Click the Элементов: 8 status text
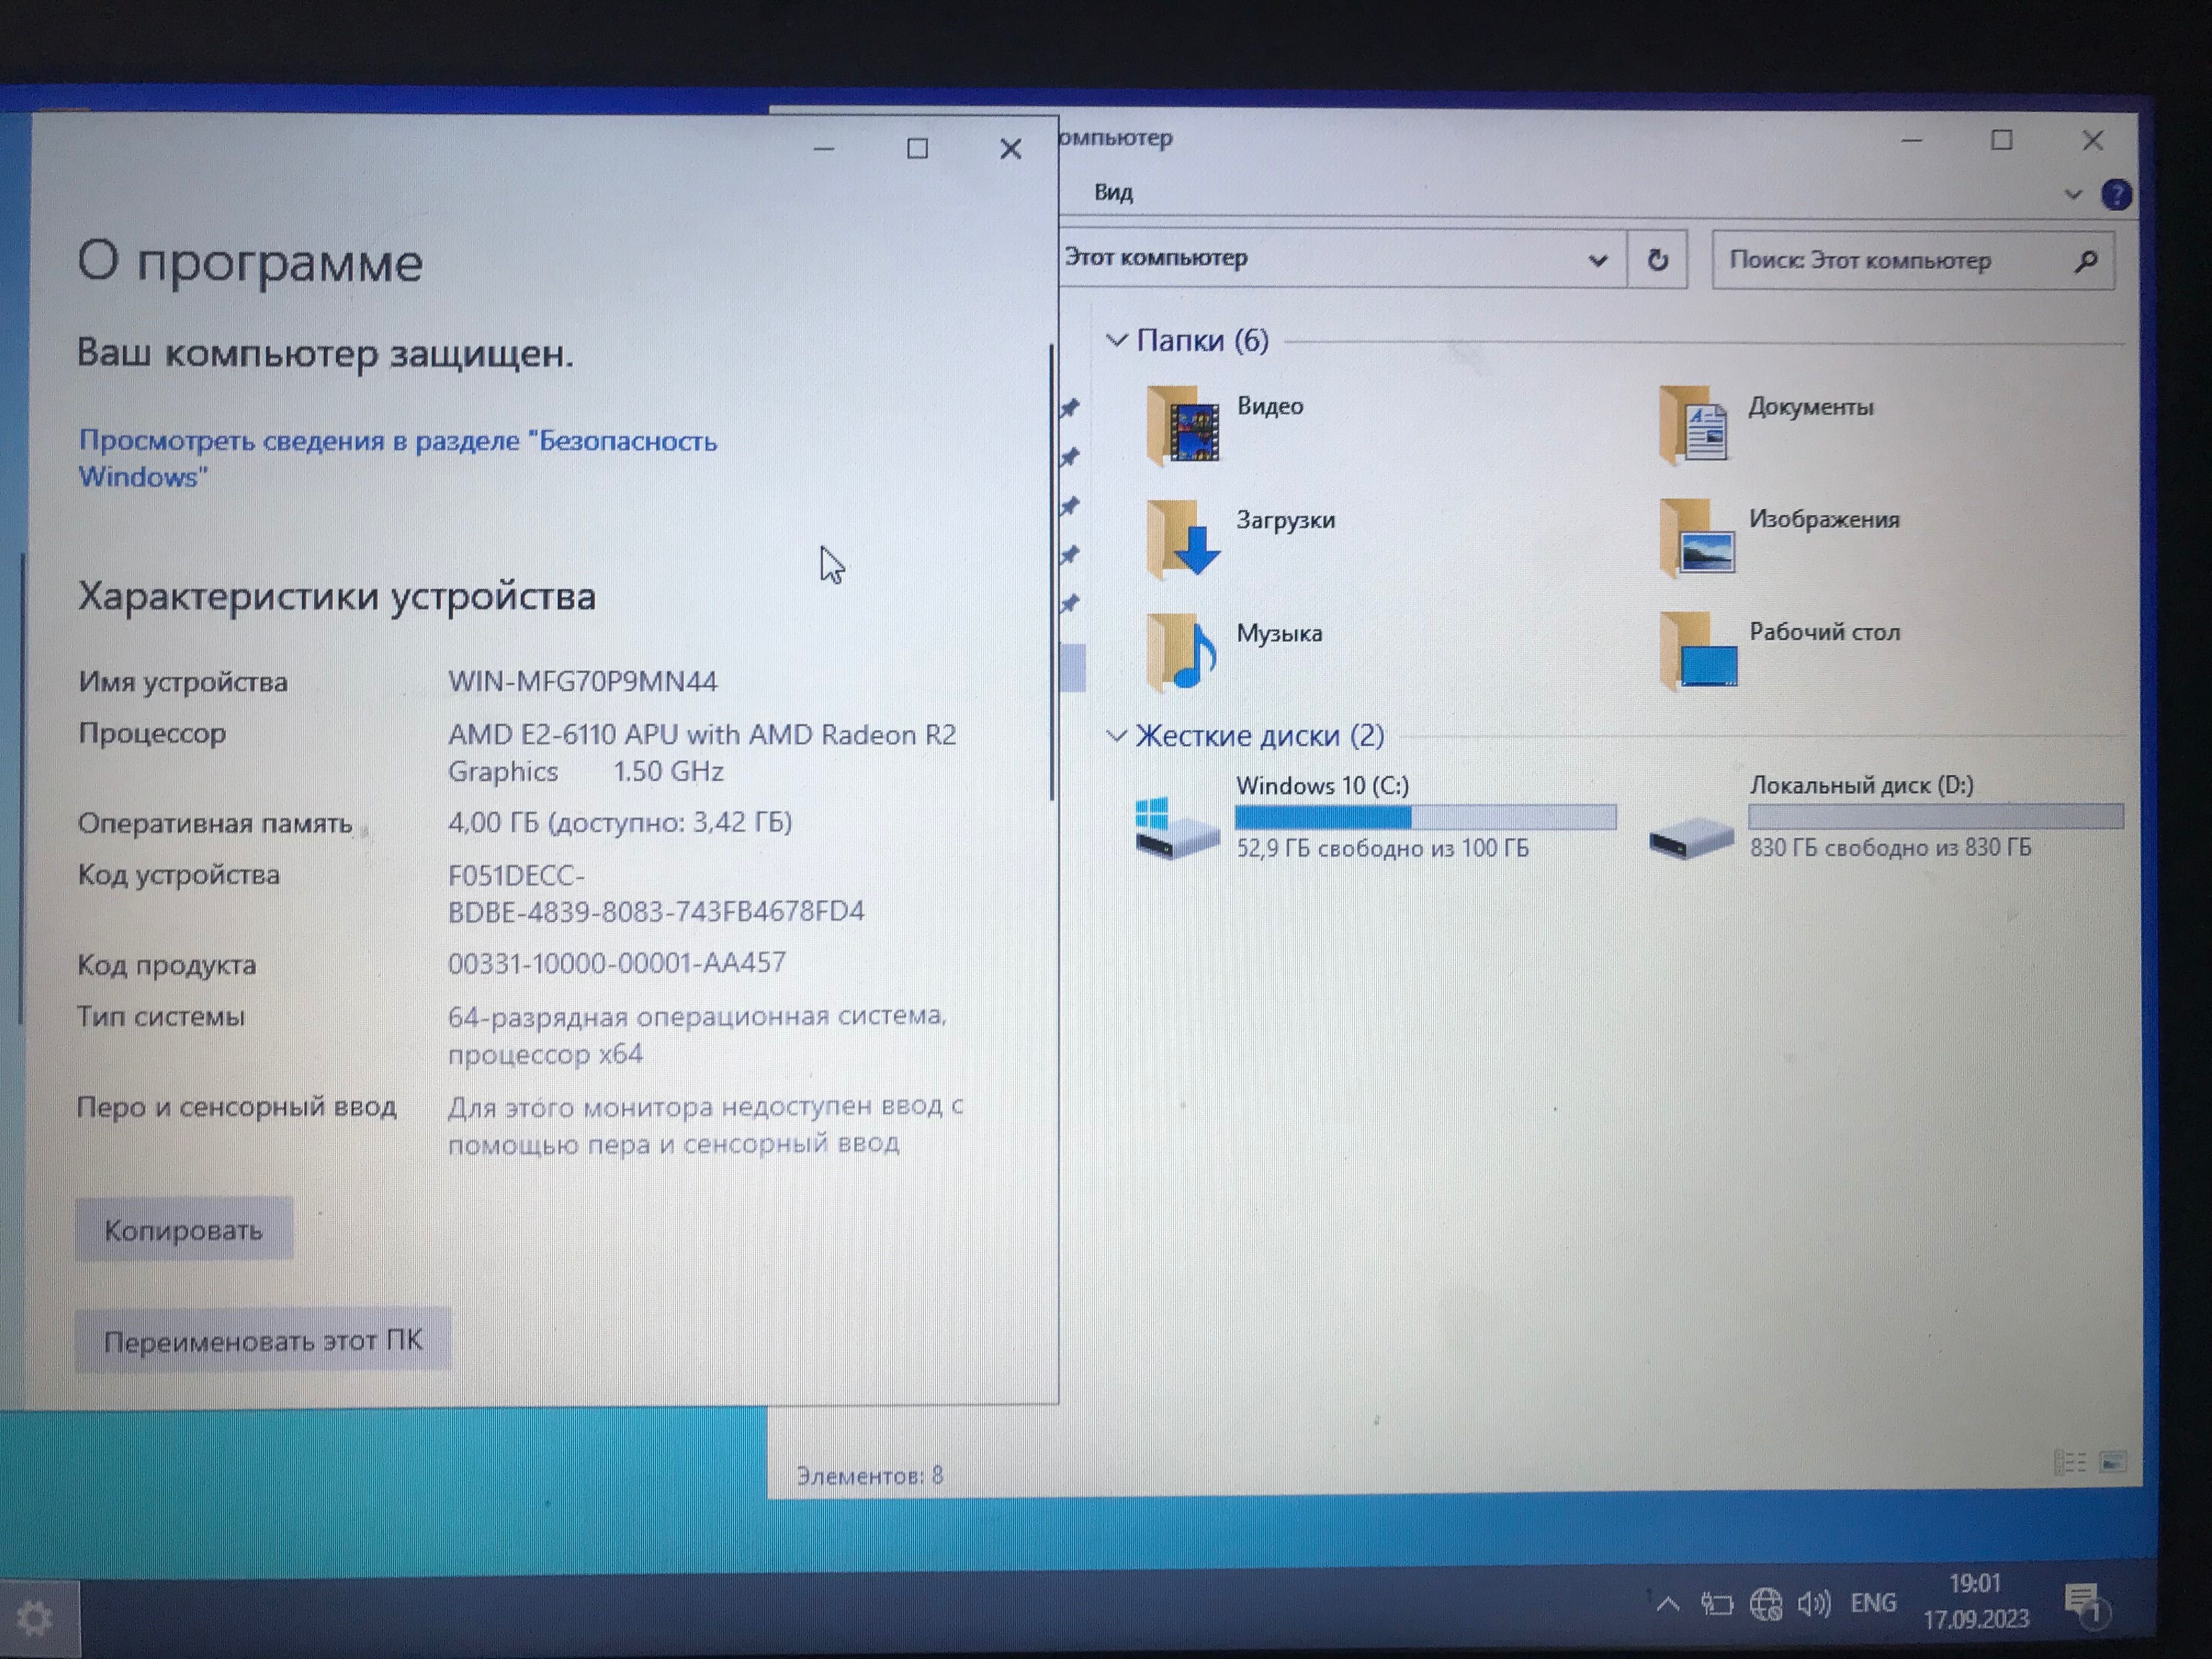Image resolution: width=2212 pixels, height=1659 pixels. [x=869, y=1475]
